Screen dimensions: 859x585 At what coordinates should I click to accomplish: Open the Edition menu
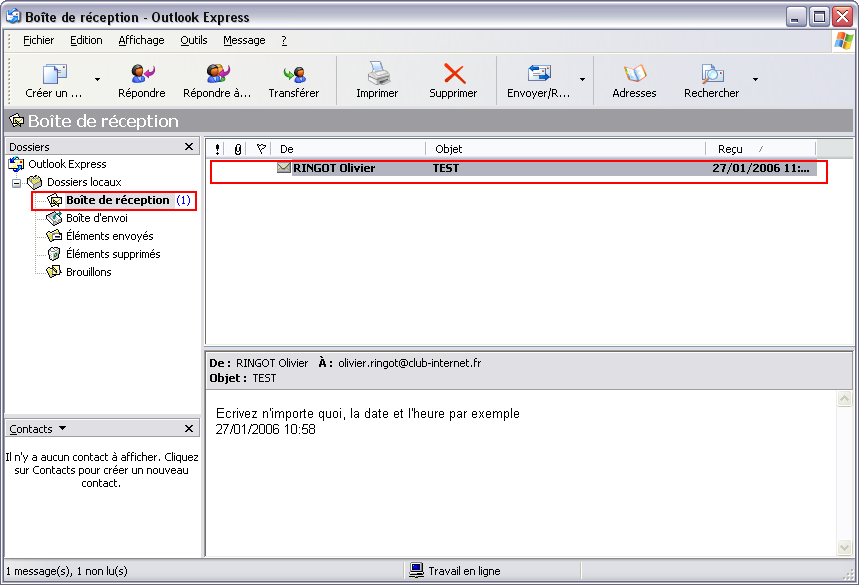[86, 40]
